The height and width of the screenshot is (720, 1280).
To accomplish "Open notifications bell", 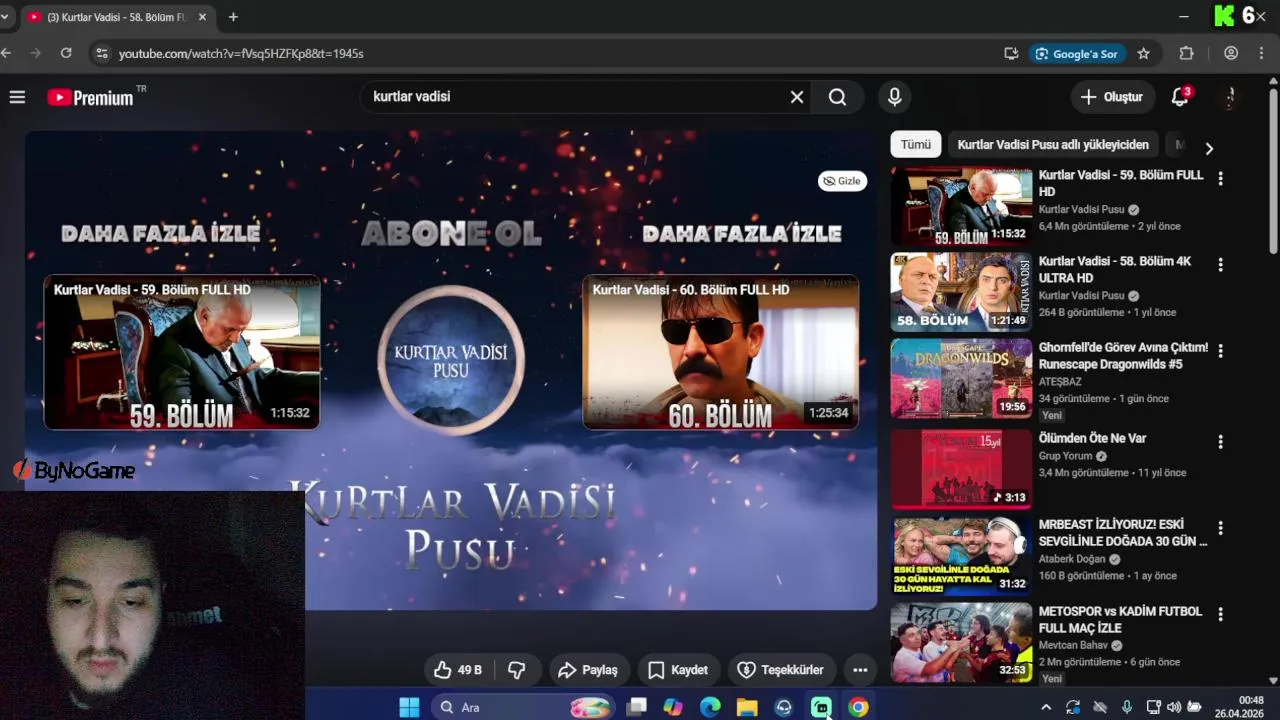I will click(1180, 97).
